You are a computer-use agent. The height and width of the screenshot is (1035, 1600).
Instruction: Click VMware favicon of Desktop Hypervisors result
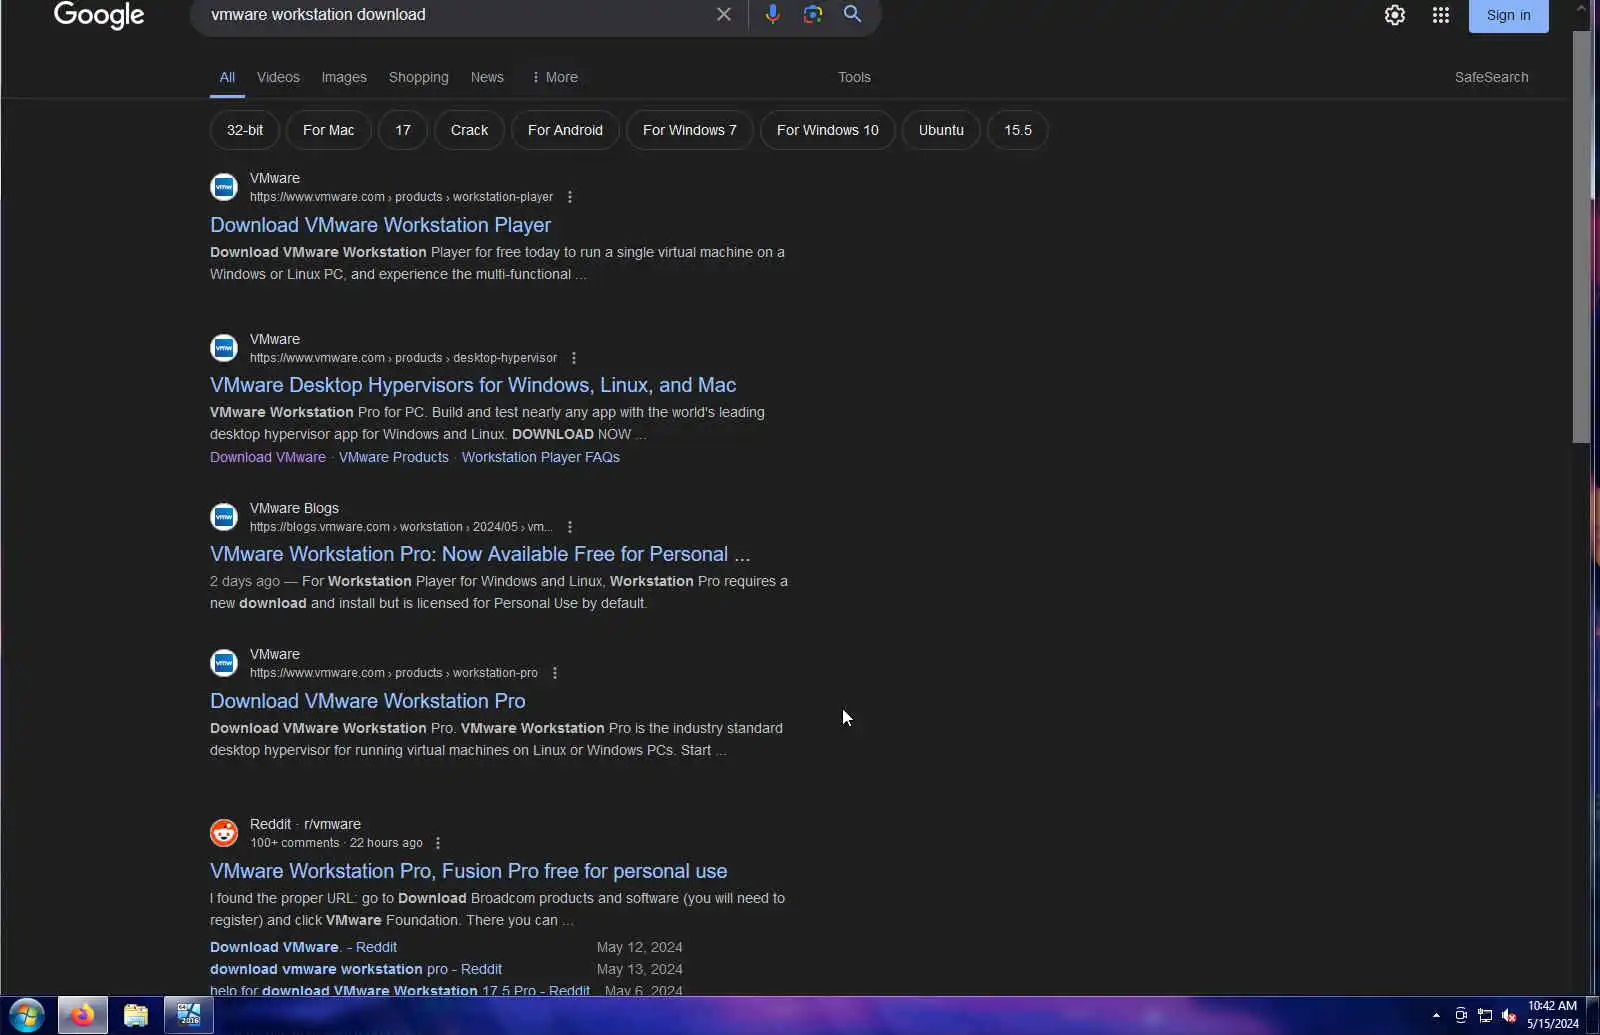(224, 348)
